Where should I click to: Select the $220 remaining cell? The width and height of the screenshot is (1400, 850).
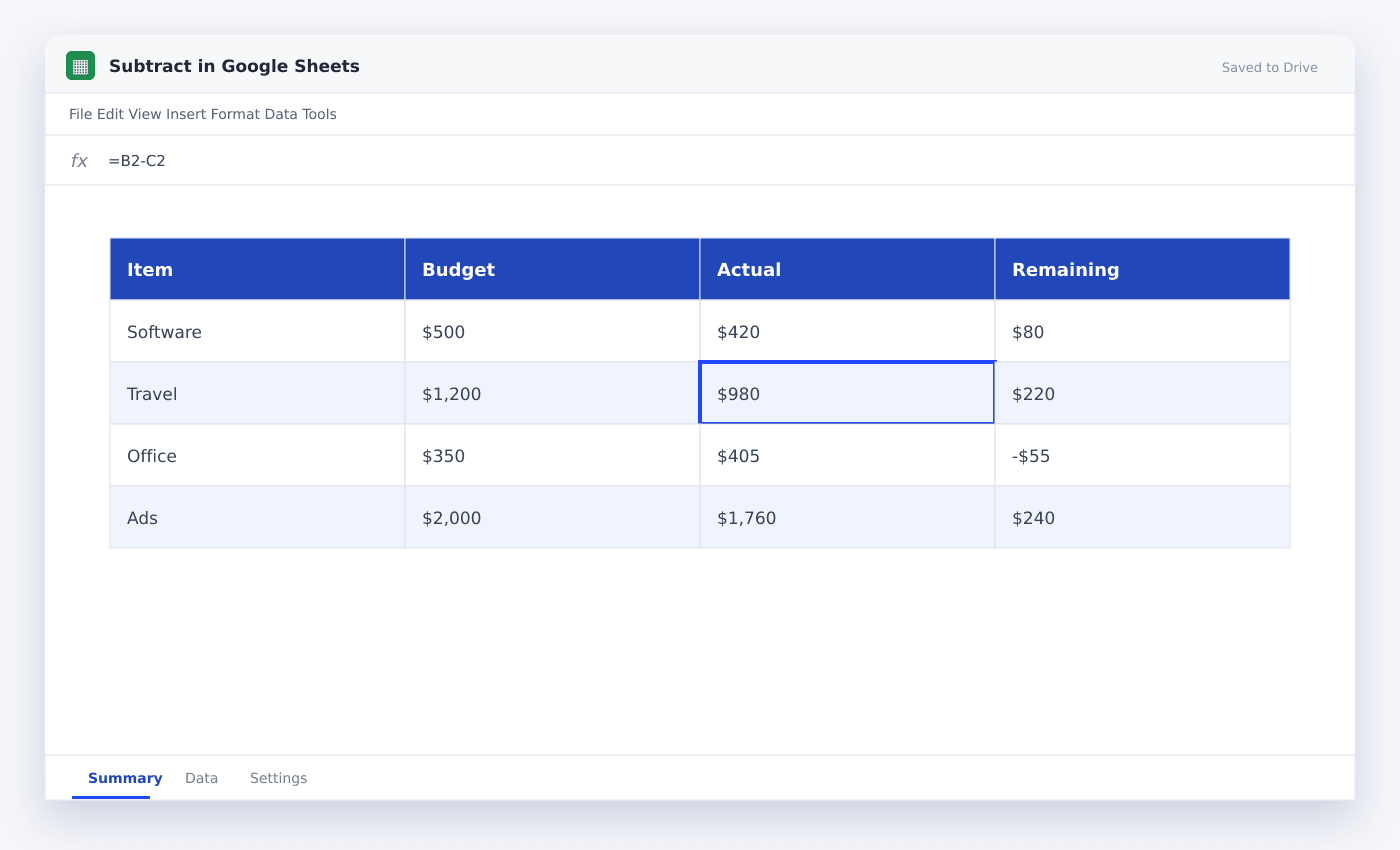1142,393
